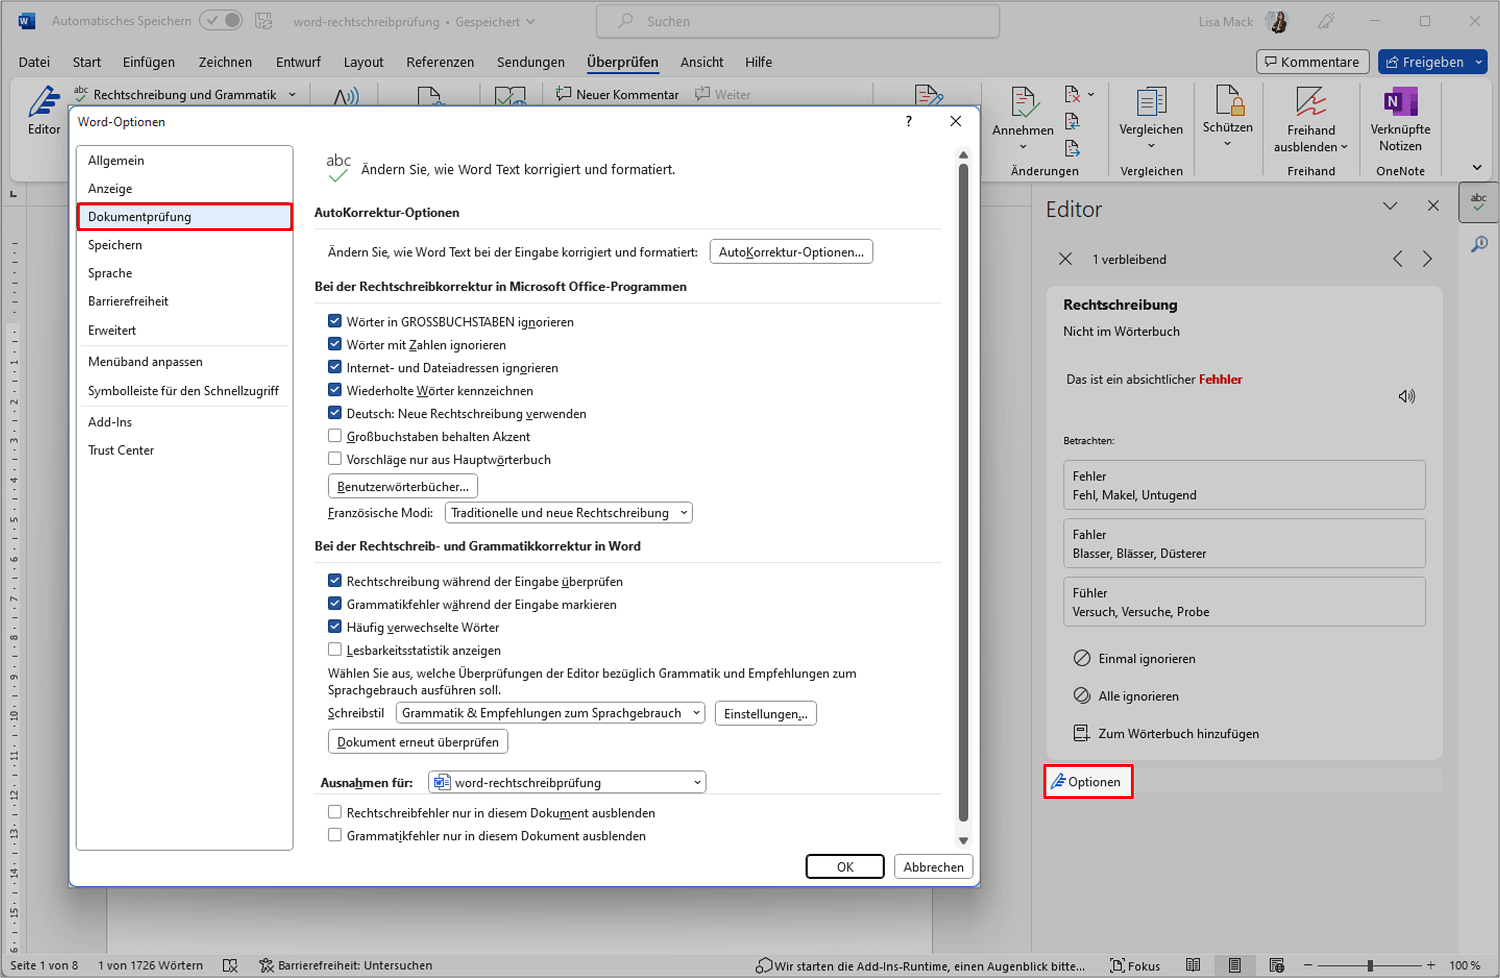Click the search magnifier icon on right sidebar
This screenshot has height=978, width=1500.
[x=1479, y=244]
